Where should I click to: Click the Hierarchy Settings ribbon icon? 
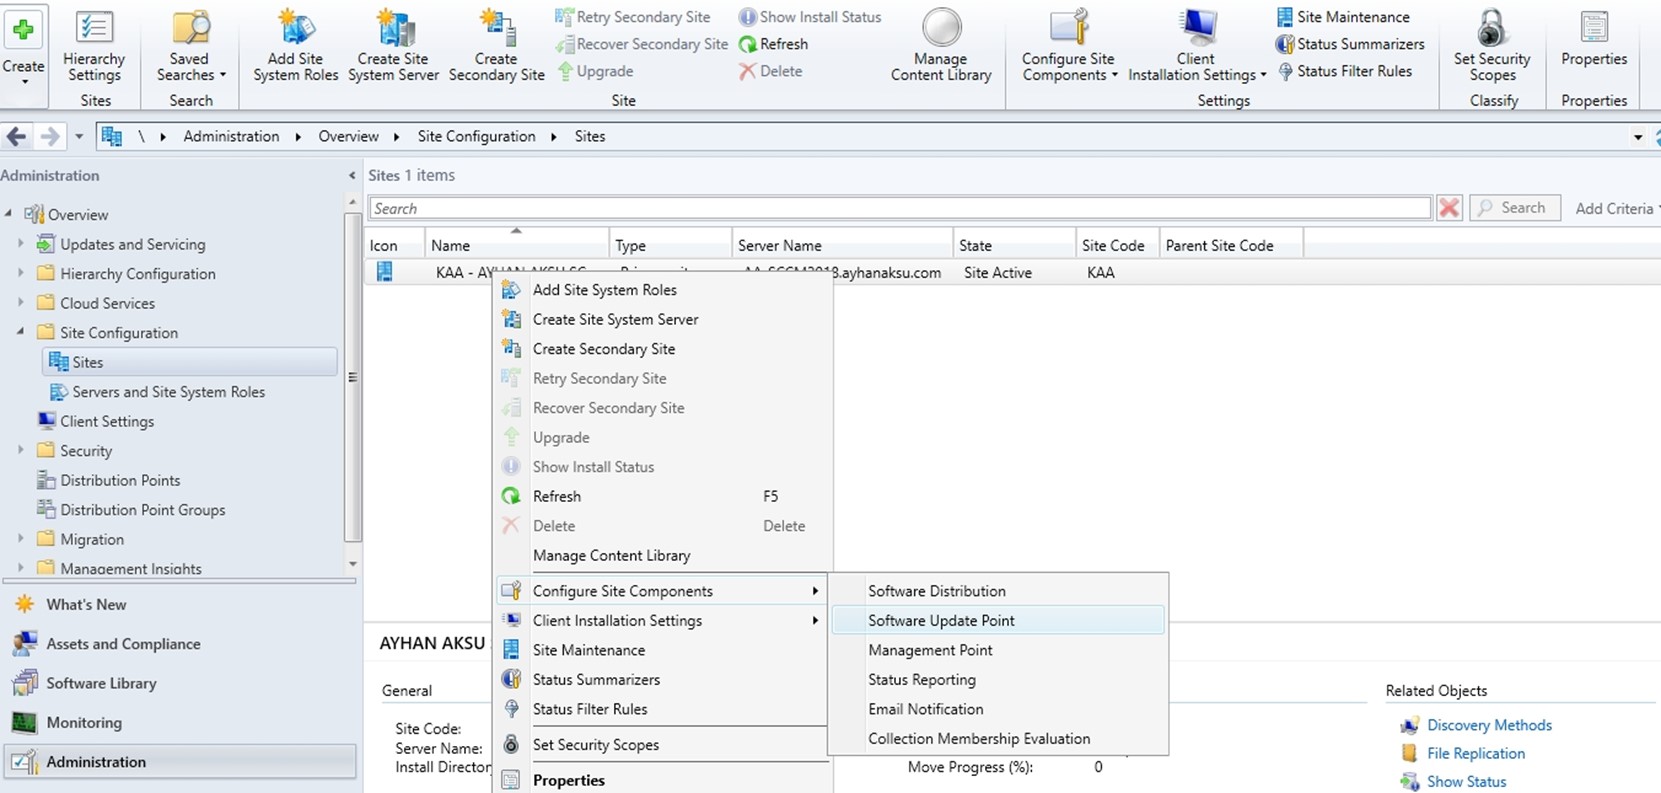[x=94, y=47]
